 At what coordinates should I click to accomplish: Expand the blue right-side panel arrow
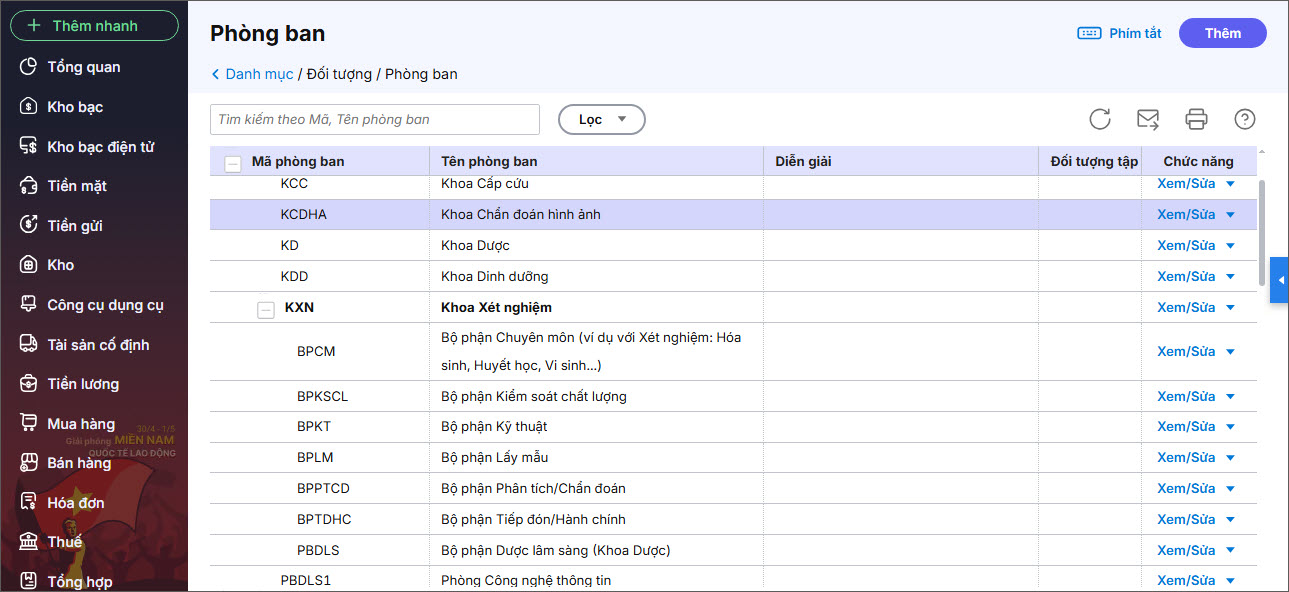click(1279, 280)
